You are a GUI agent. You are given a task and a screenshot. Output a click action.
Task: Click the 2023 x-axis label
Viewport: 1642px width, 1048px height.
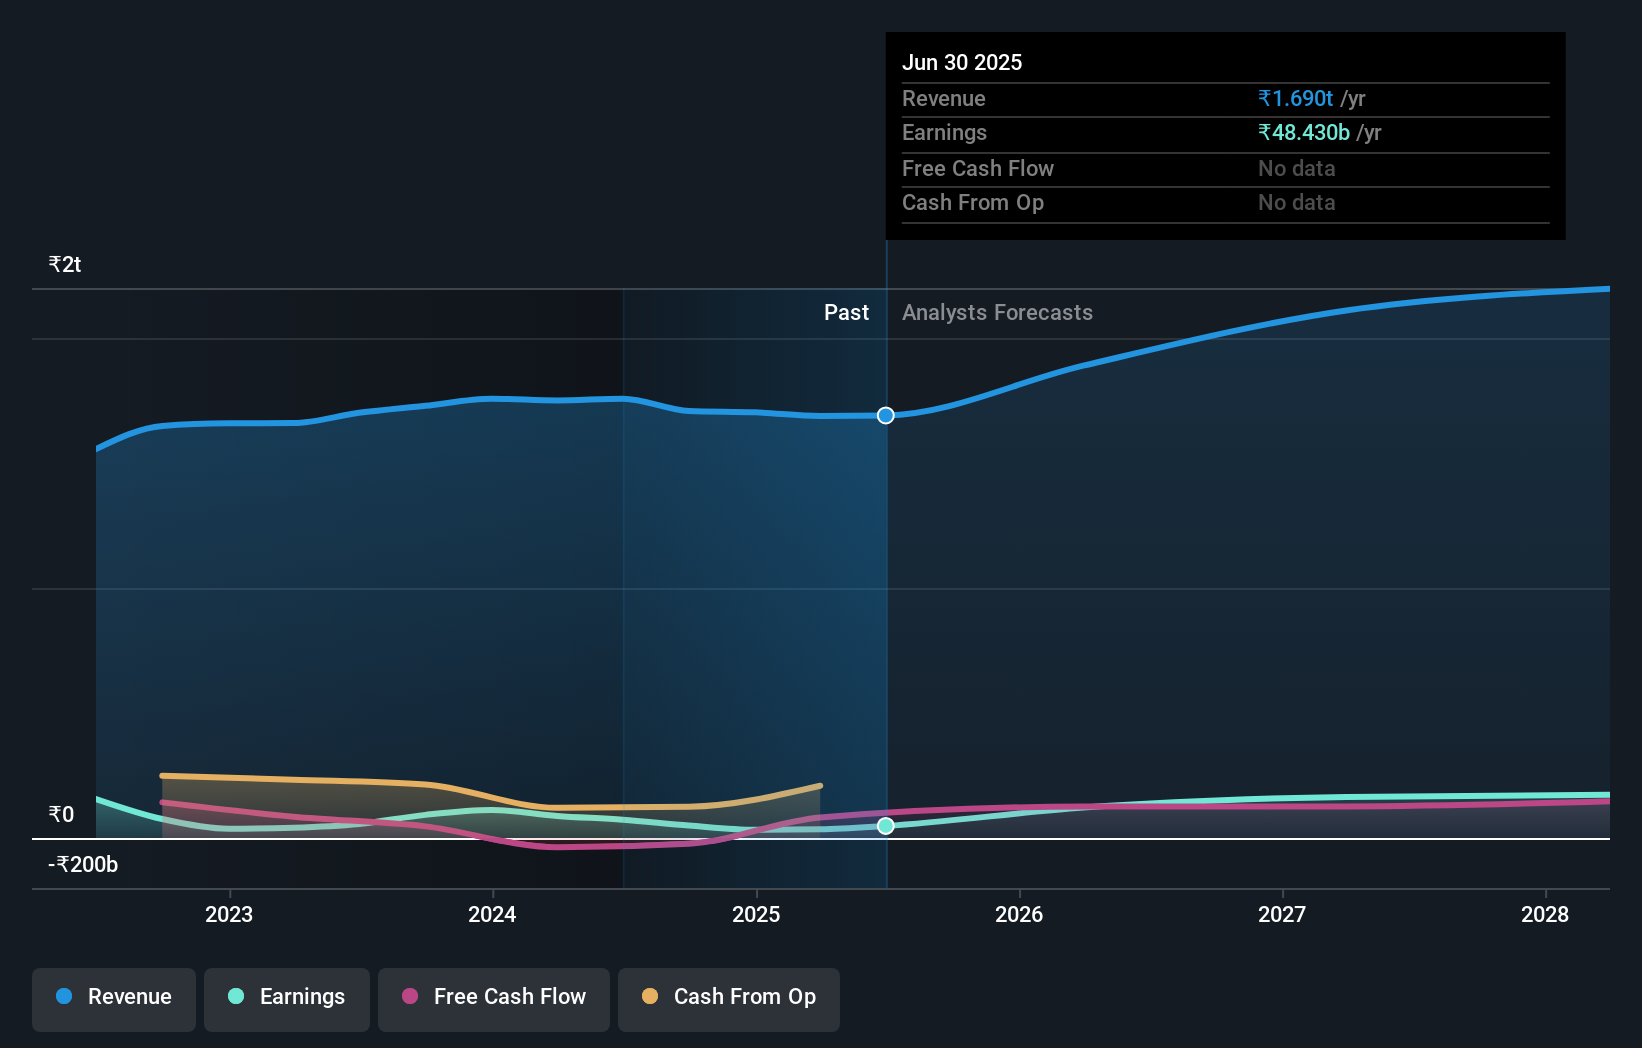[x=229, y=914]
